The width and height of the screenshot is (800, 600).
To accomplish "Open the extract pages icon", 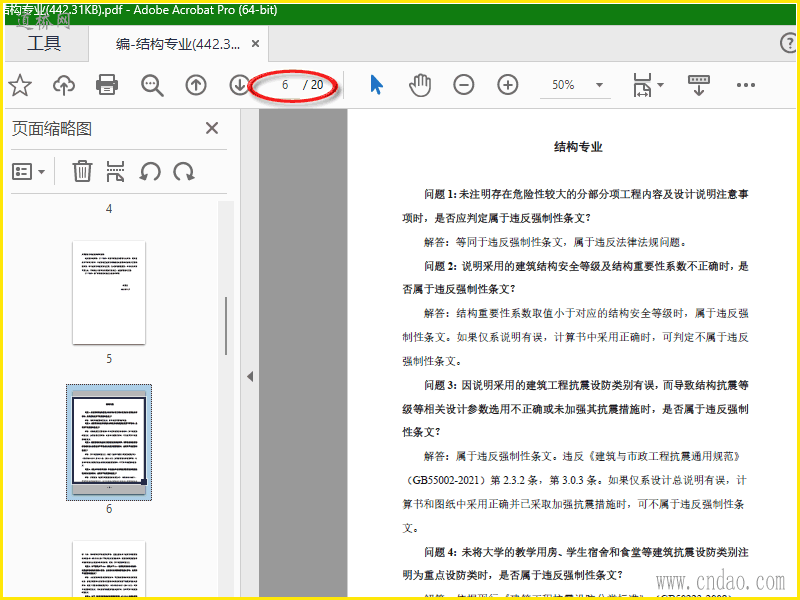I will pos(115,171).
